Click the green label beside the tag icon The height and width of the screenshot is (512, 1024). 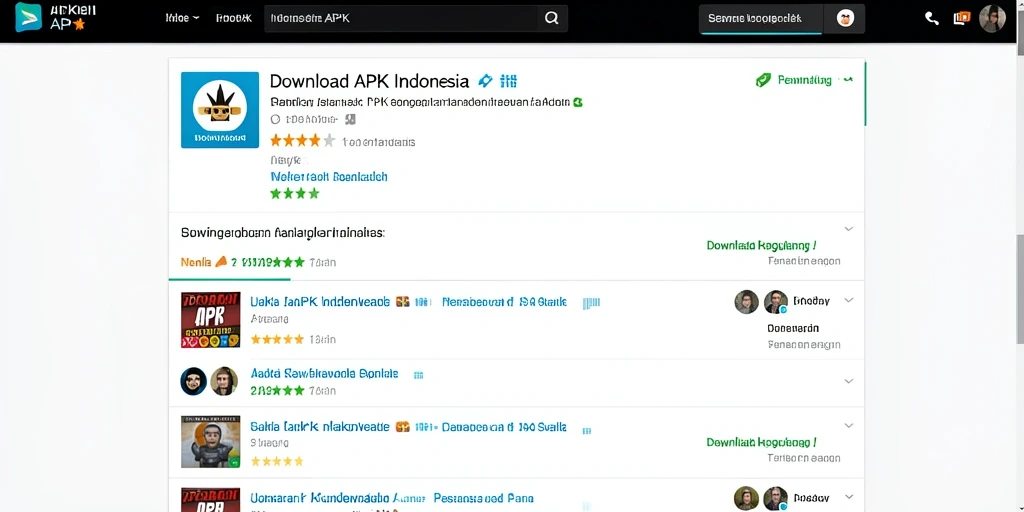coord(805,80)
